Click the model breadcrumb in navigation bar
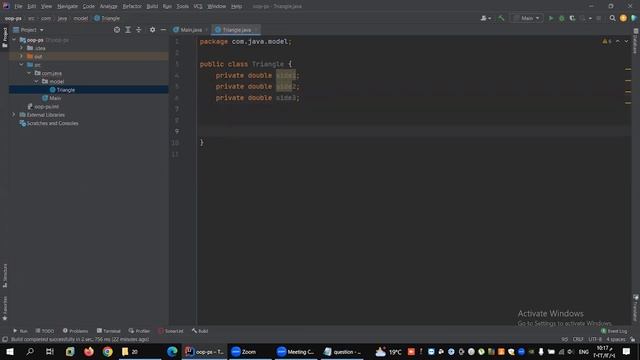Image resolution: width=640 pixels, height=360 pixels. coord(80,18)
